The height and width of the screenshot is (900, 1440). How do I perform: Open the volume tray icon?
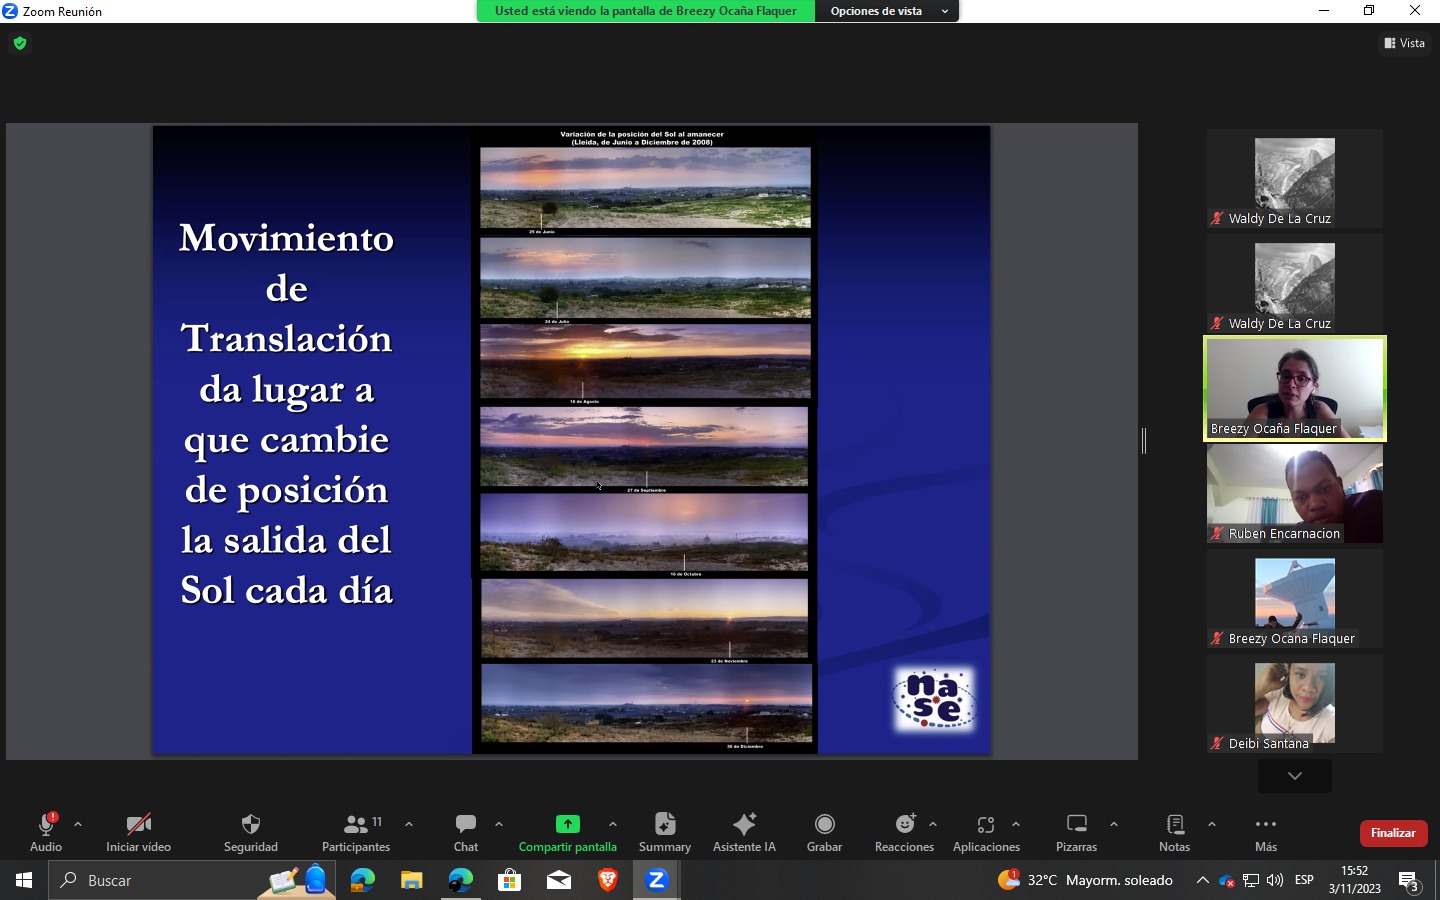click(1275, 880)
